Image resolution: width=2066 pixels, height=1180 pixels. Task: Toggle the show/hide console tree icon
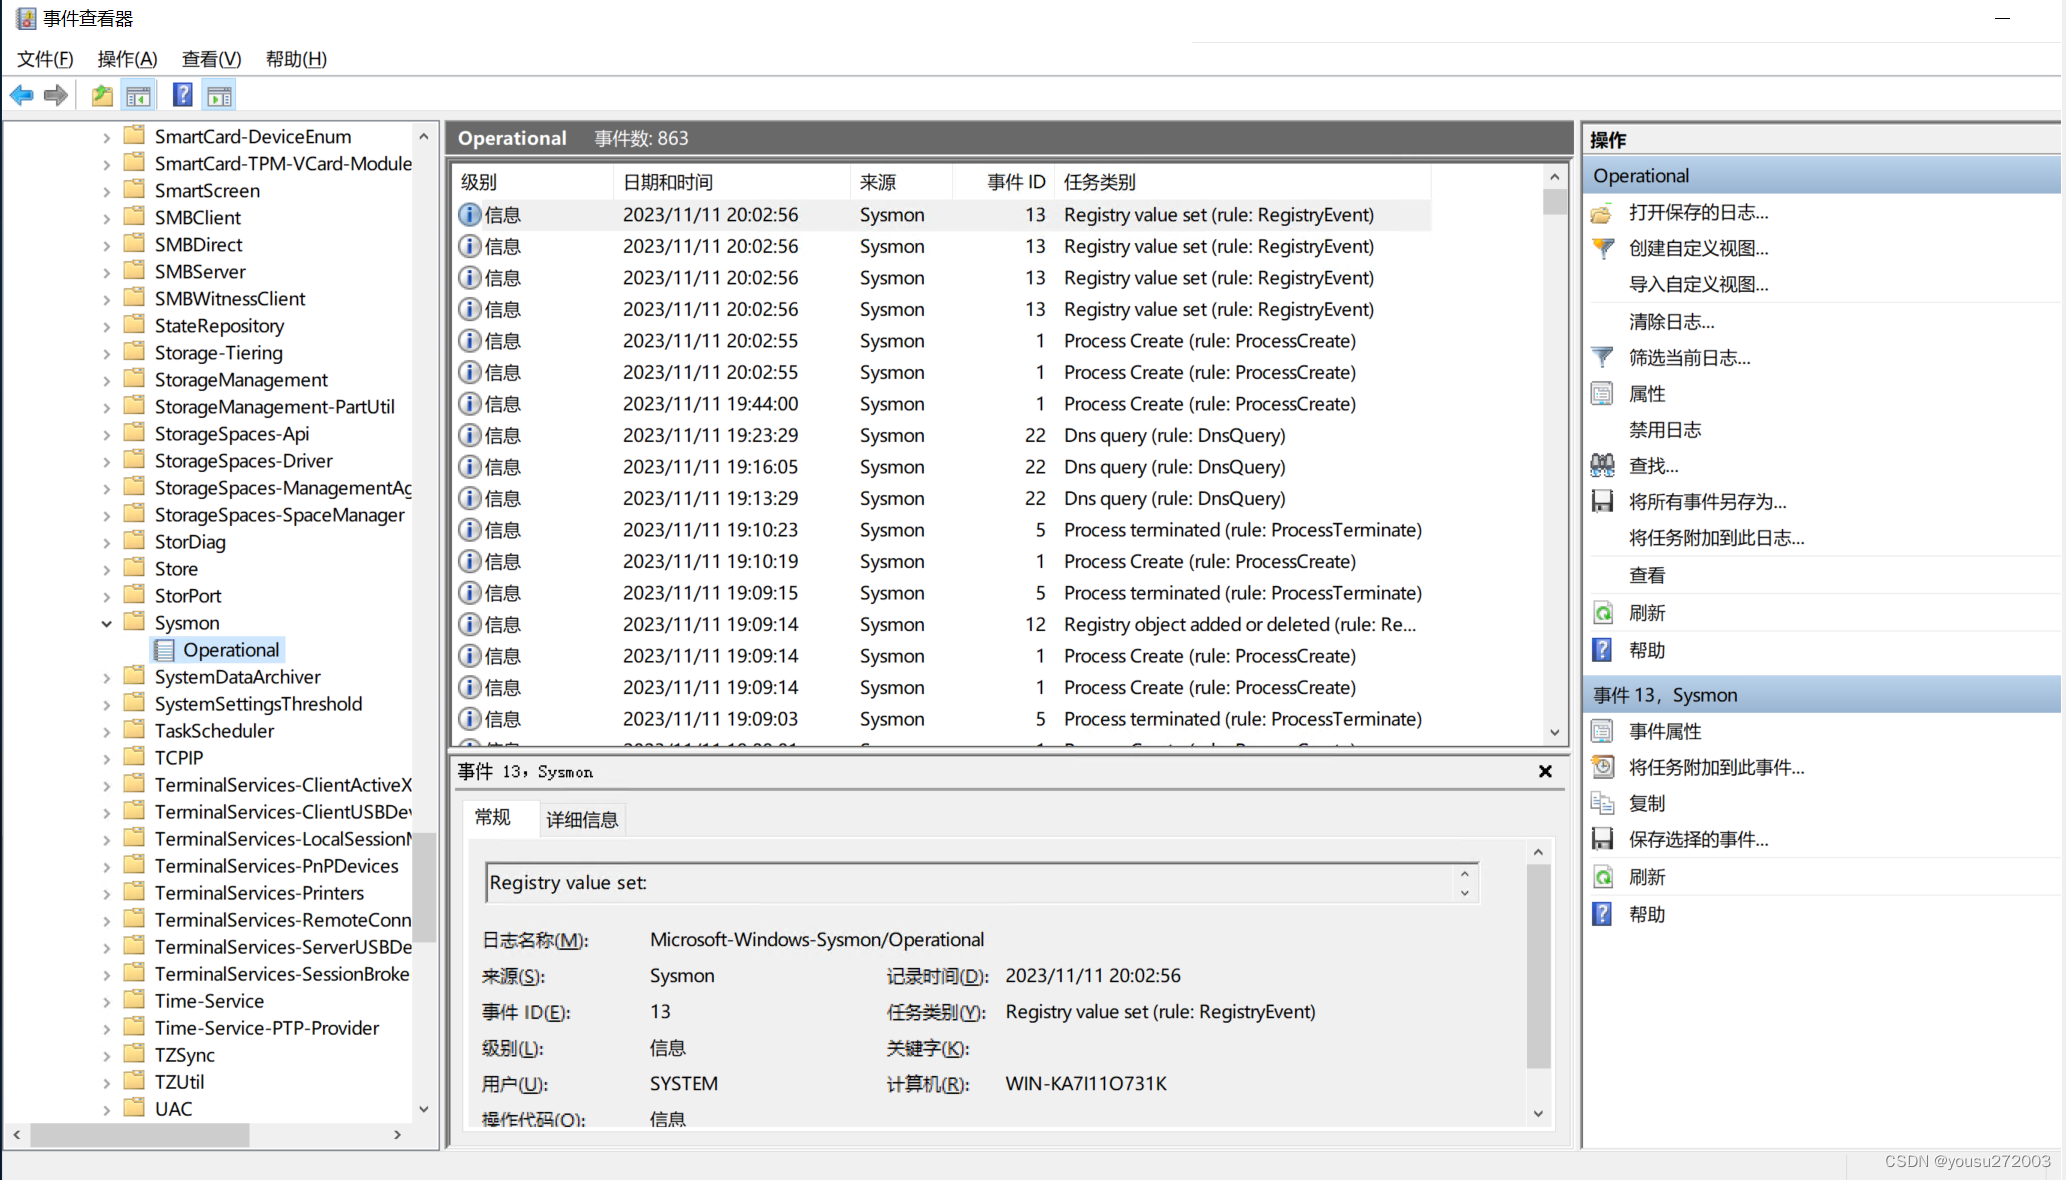pos(138,96)
